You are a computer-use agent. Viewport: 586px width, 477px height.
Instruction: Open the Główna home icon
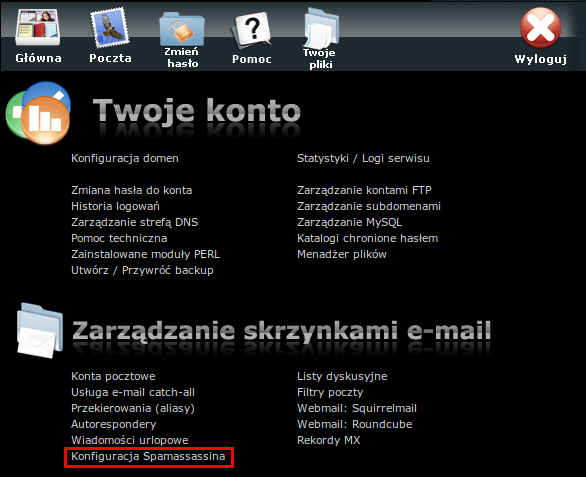38,28
